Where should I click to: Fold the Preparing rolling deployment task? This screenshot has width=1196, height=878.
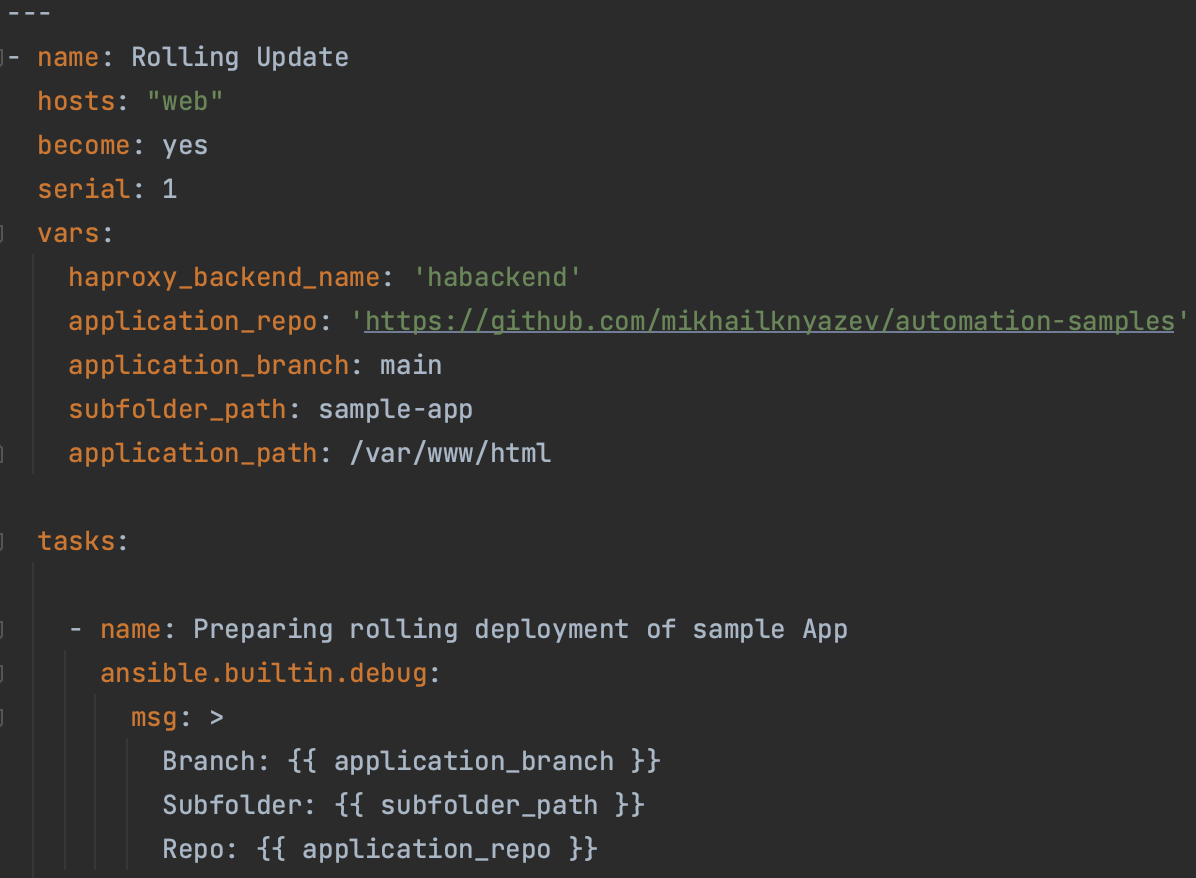pyautogui.click(x=3, y=630)
